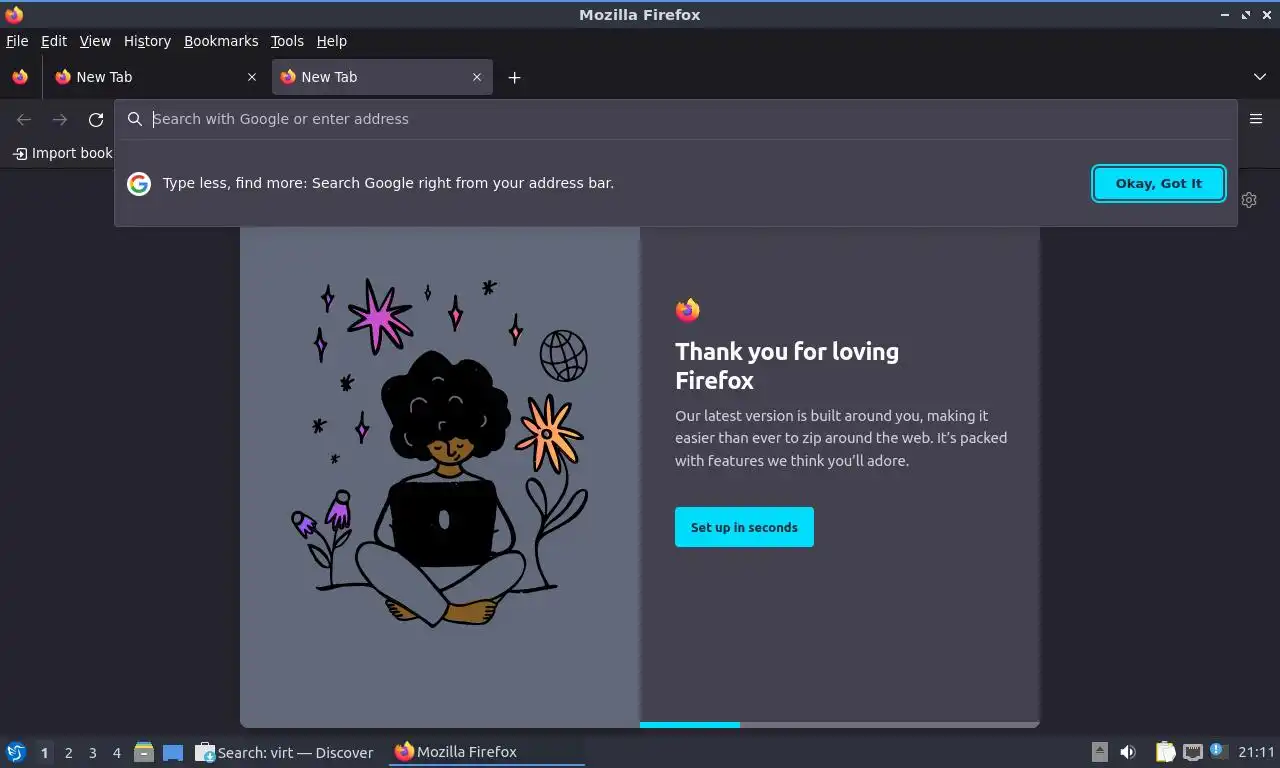Screen dimensions: 1280x768
Task: Click the Firefox logo above Thank you heading
Action: 687,310
